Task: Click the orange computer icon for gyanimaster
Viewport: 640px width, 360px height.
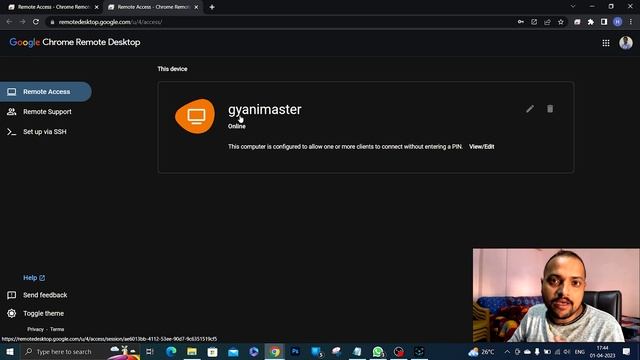Action: pyautogui.click(x=195, y=116)
